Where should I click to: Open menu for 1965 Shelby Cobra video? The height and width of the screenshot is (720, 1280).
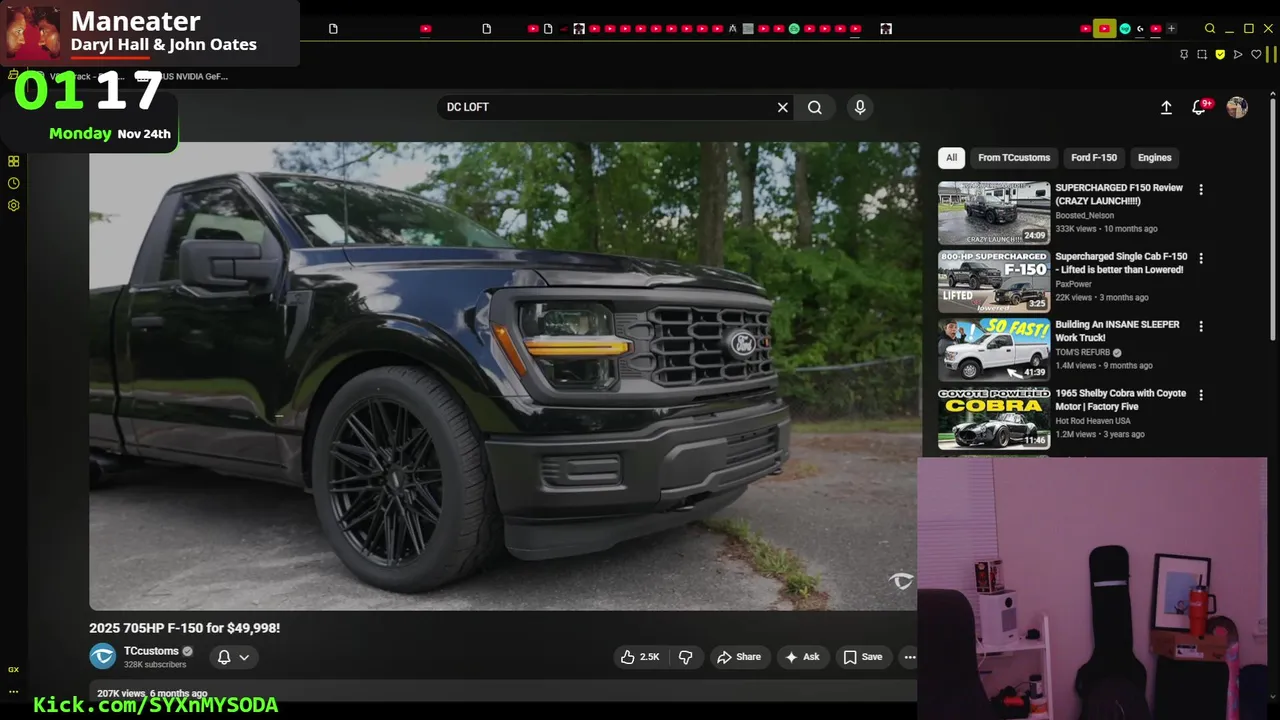[x=1201, y=395]
